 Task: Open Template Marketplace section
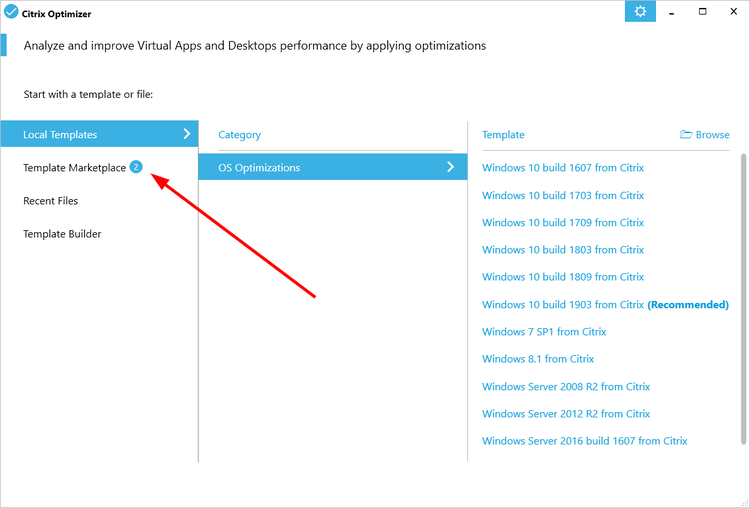coord(75,168)
